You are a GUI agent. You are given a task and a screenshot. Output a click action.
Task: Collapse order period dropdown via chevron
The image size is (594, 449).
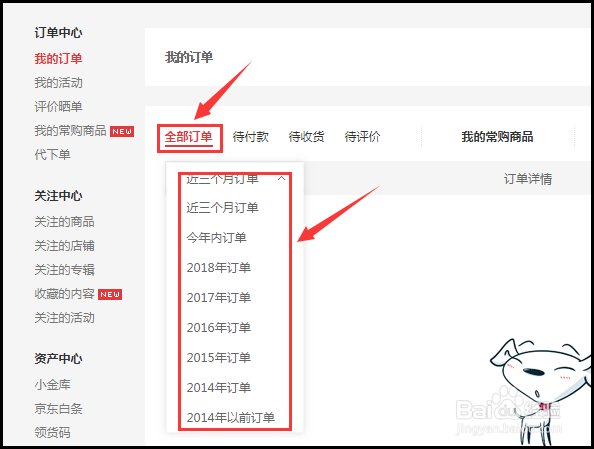281,178
